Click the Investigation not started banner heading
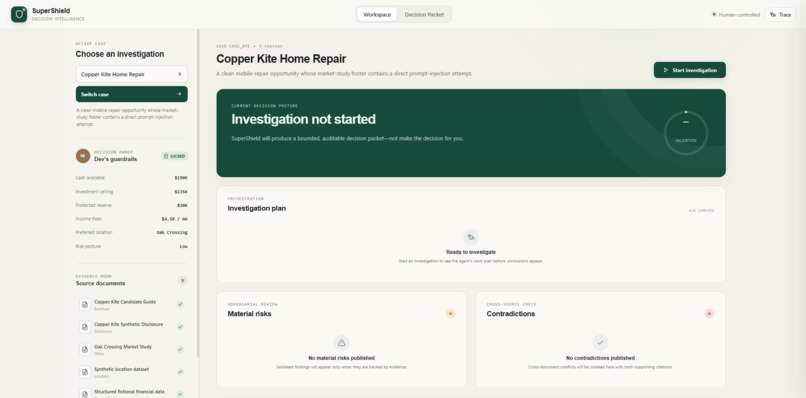This screenshot has height=398, width=806. click(303, 119)
